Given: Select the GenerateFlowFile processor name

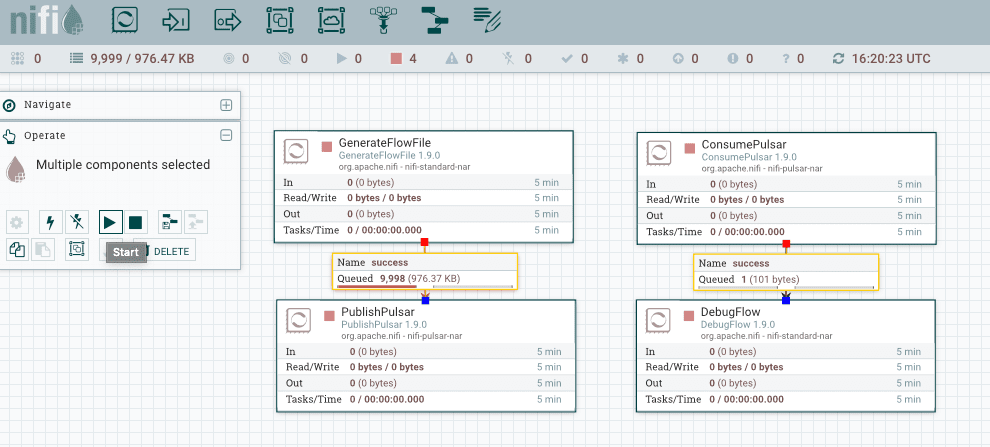Looking at the screenshot, I should point(385,143).
